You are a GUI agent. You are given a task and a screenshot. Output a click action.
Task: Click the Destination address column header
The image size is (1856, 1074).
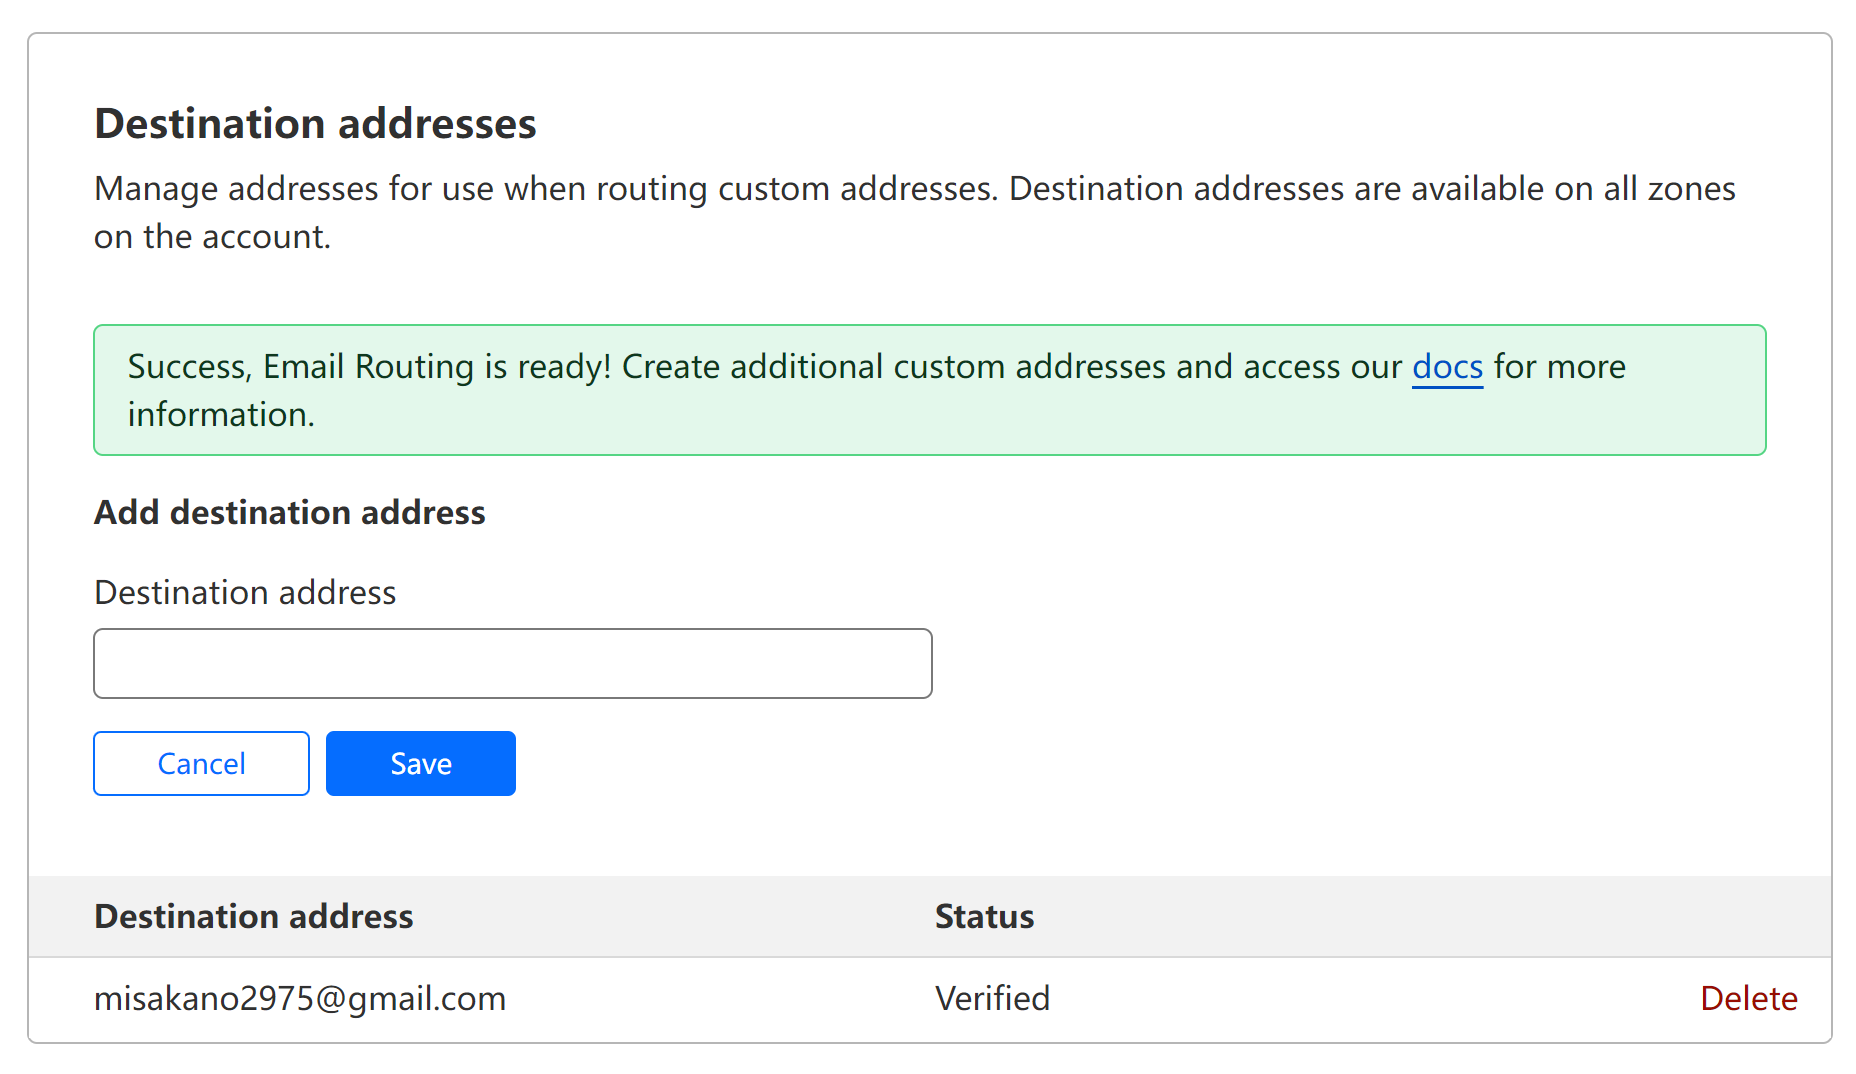point(253,916)
